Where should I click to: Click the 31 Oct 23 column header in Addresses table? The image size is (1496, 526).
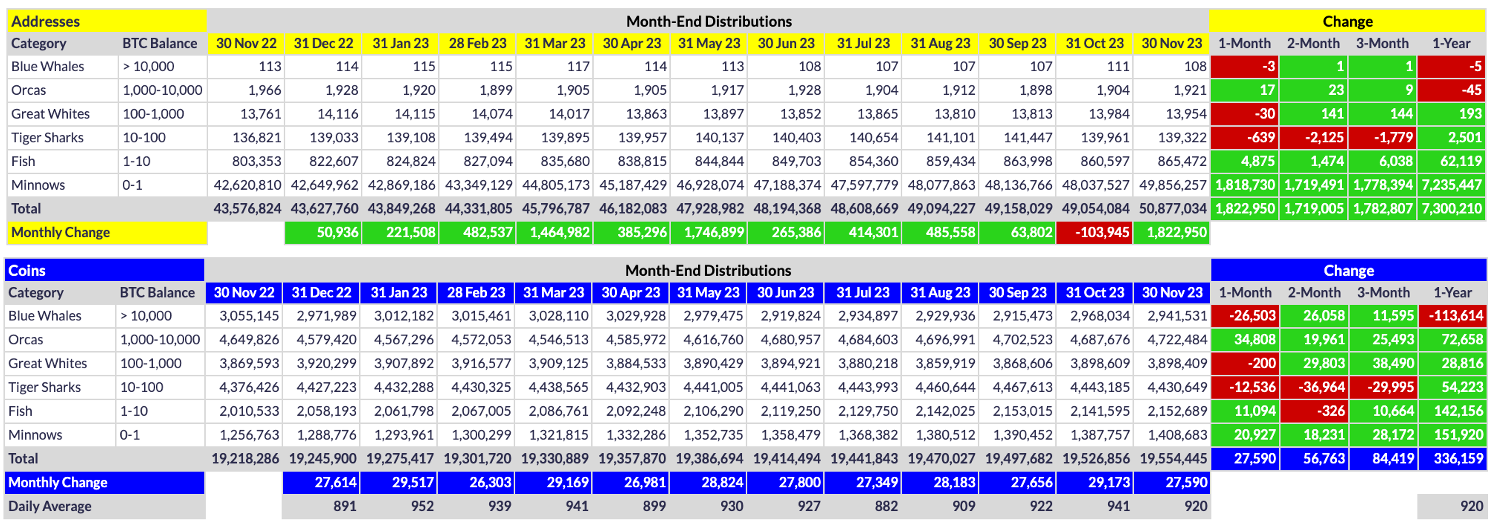coord(1094,43)
